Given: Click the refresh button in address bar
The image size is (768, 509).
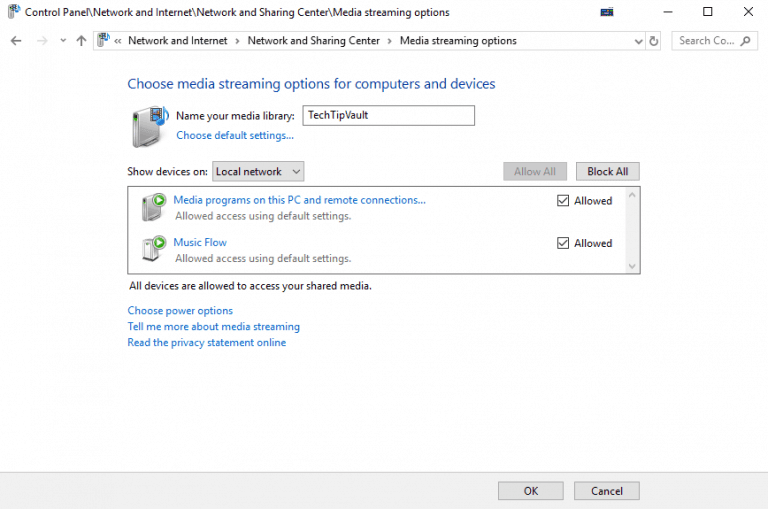Looking at the screenshot, I should click(654, 41).
